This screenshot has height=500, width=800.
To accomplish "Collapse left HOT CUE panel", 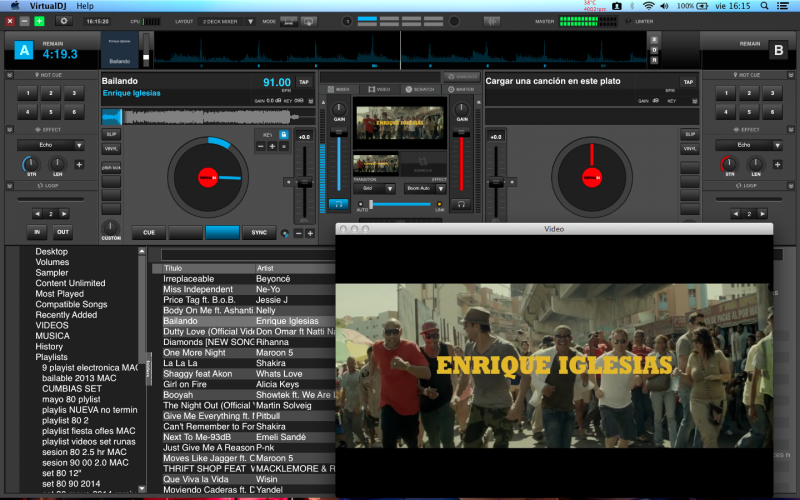I will (10, 75).
